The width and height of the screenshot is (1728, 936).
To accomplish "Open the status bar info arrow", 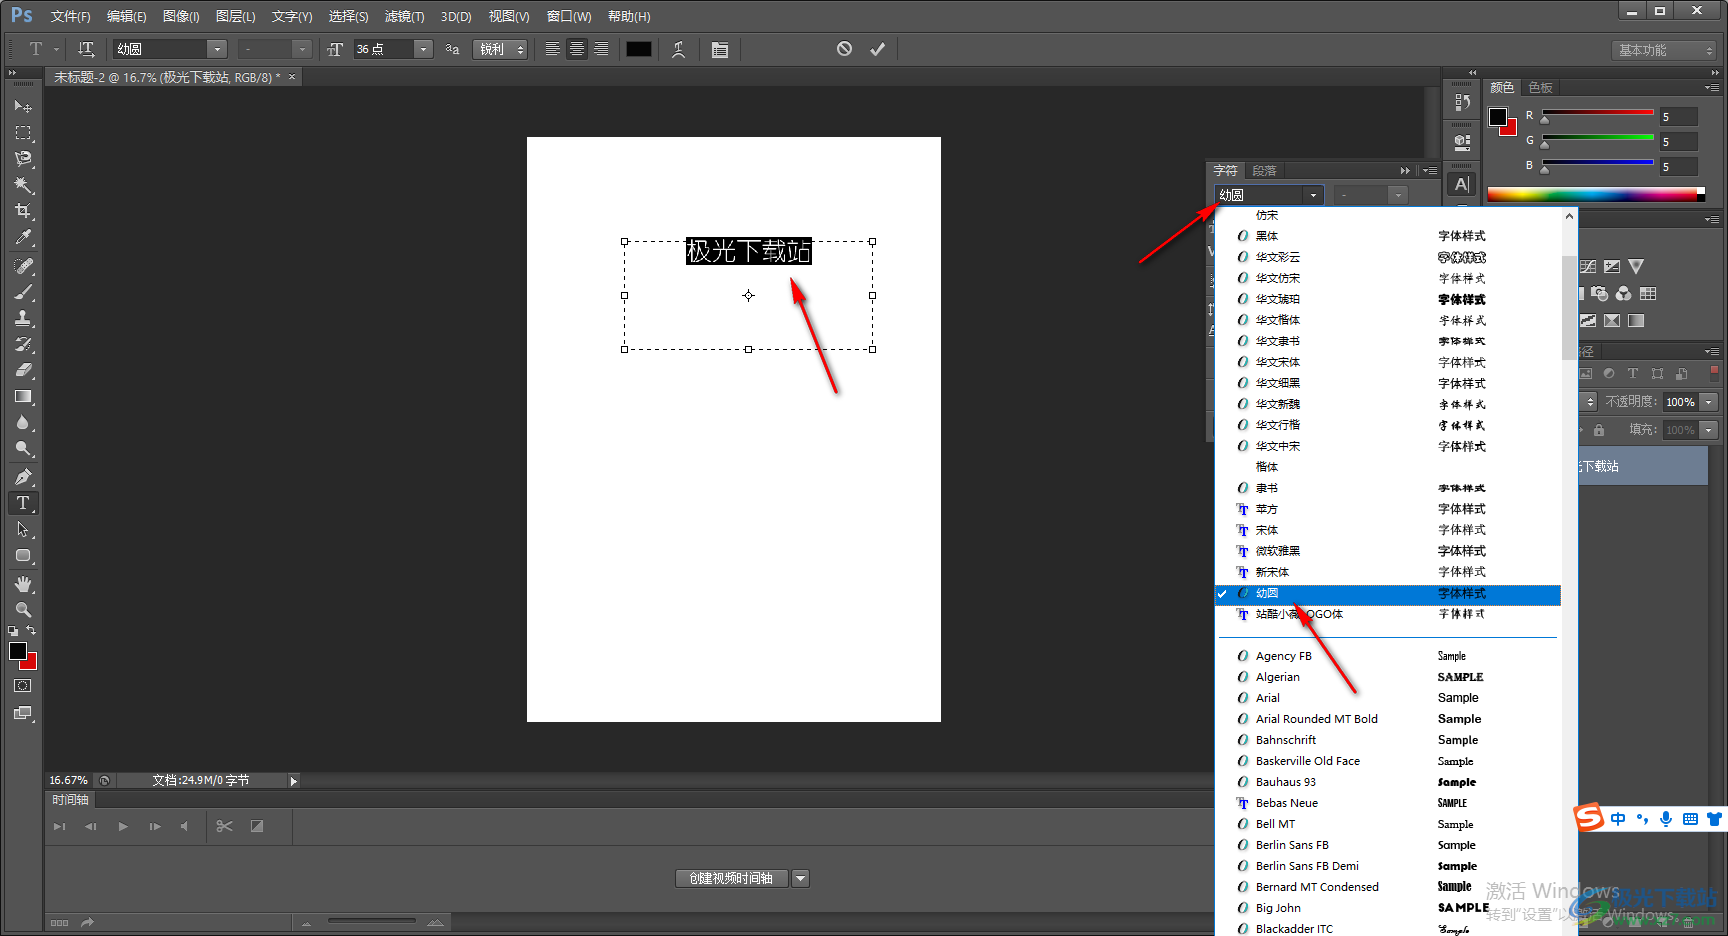I will click(x=293, y=781).
